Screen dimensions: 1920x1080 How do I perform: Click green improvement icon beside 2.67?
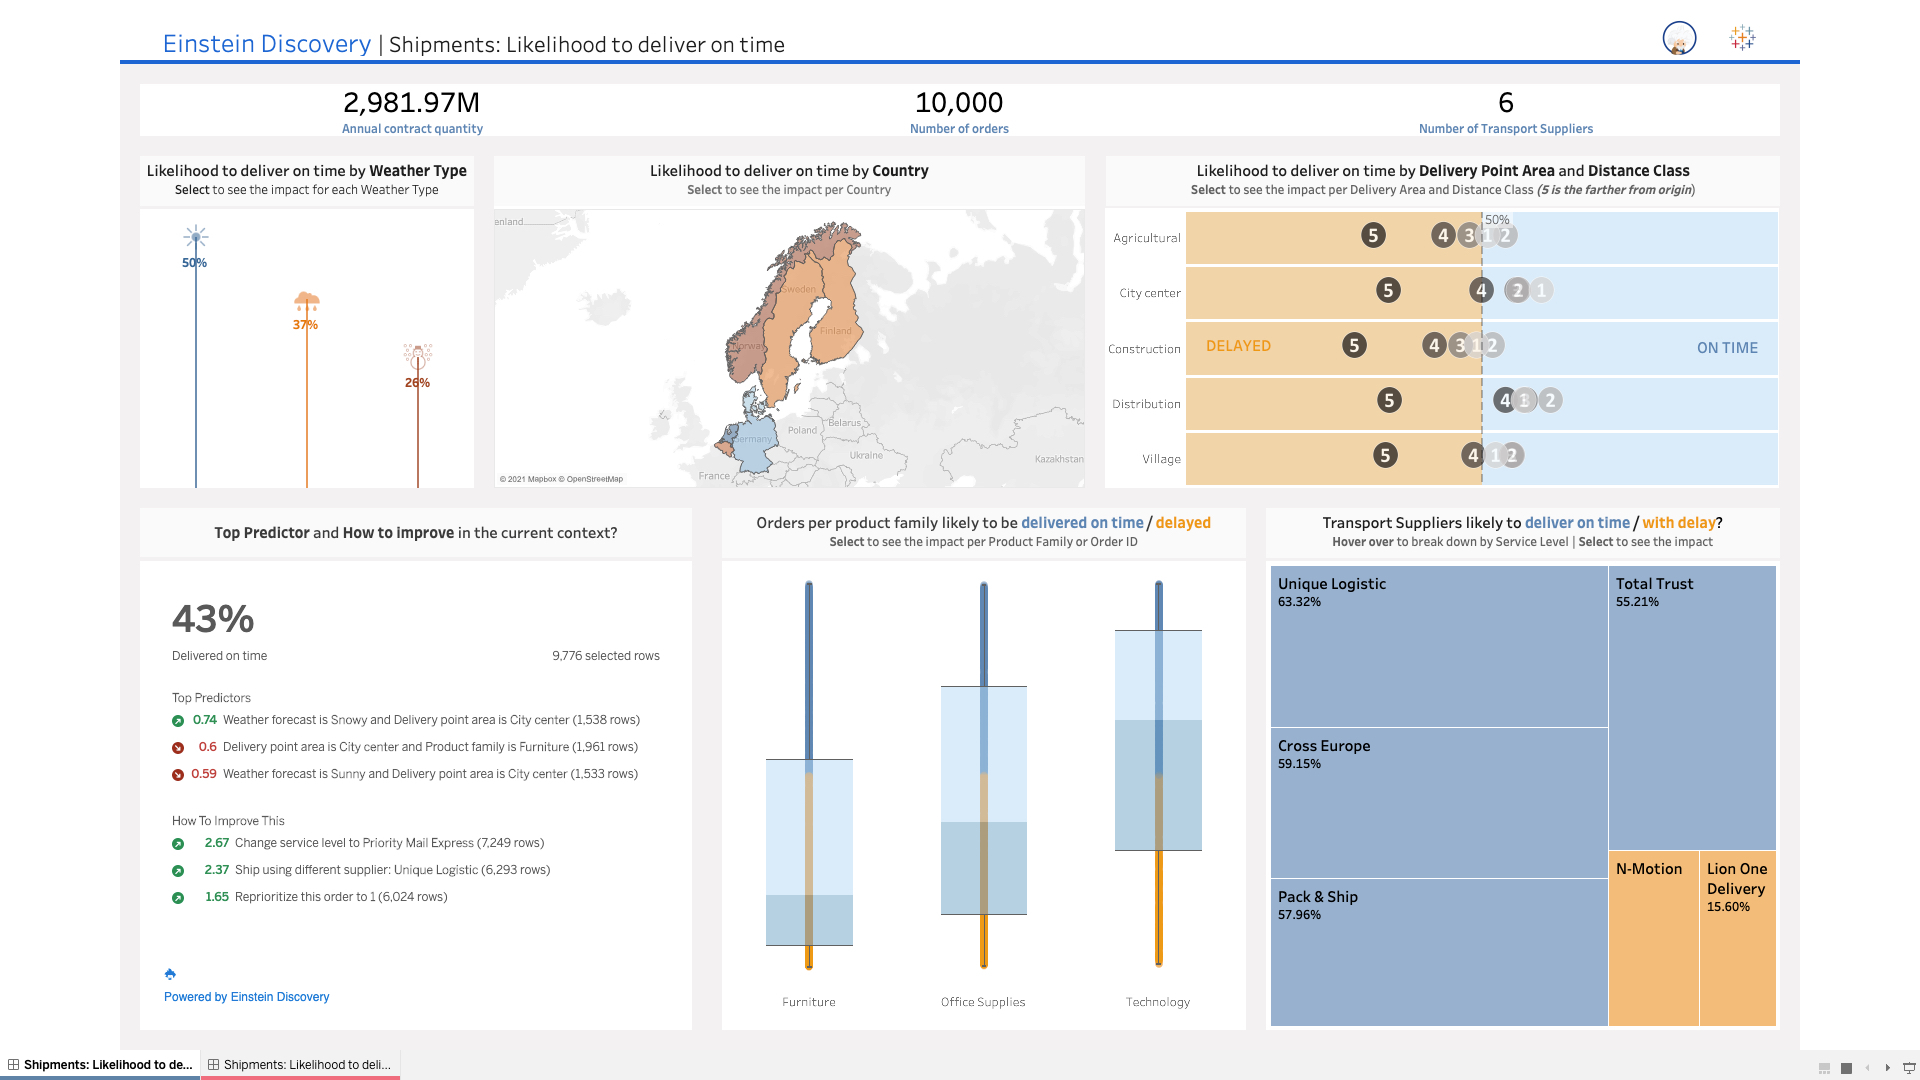click(x=178, y=843)
